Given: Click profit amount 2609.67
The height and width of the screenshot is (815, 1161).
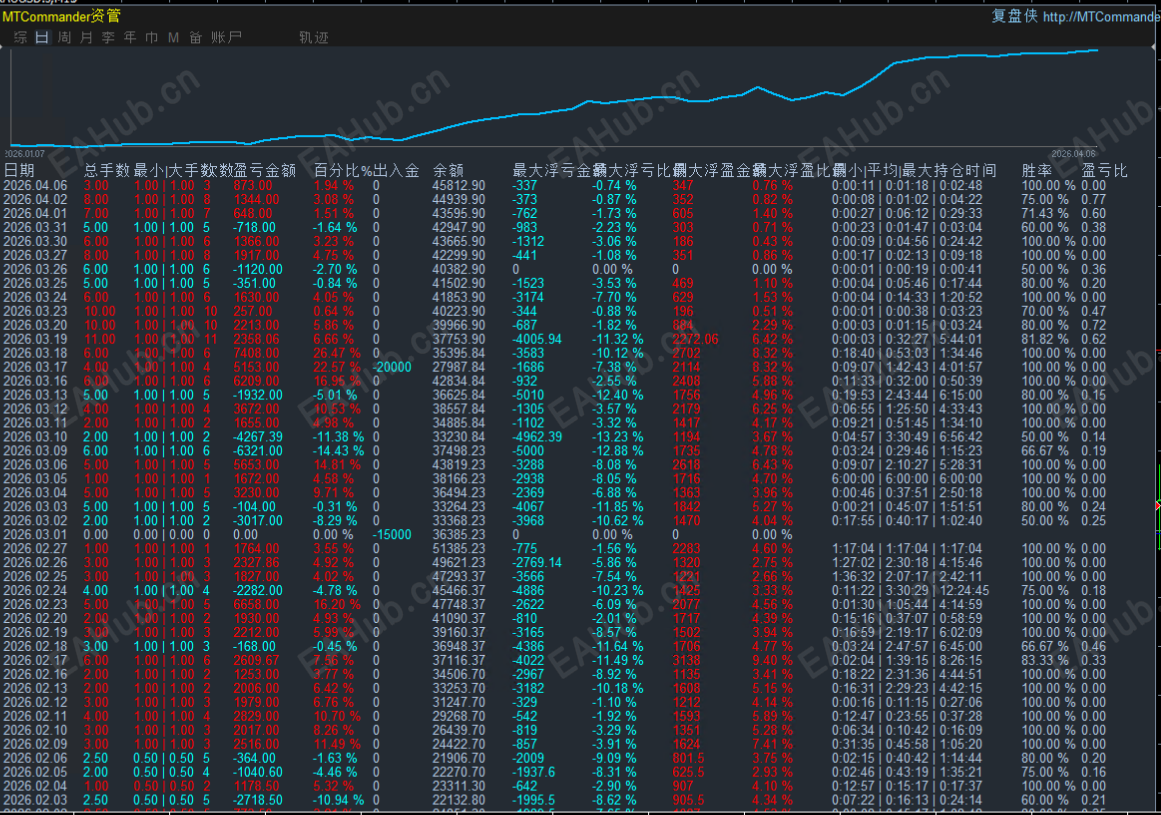Looking at the screenshot, I should click(x=256, y=660).
